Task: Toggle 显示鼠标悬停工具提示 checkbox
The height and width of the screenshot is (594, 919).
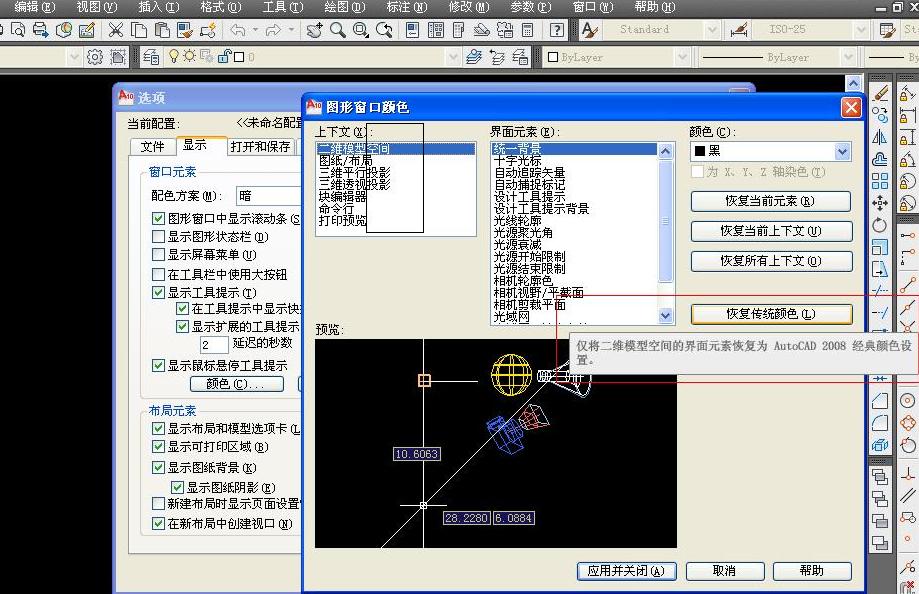Action: 158,366
